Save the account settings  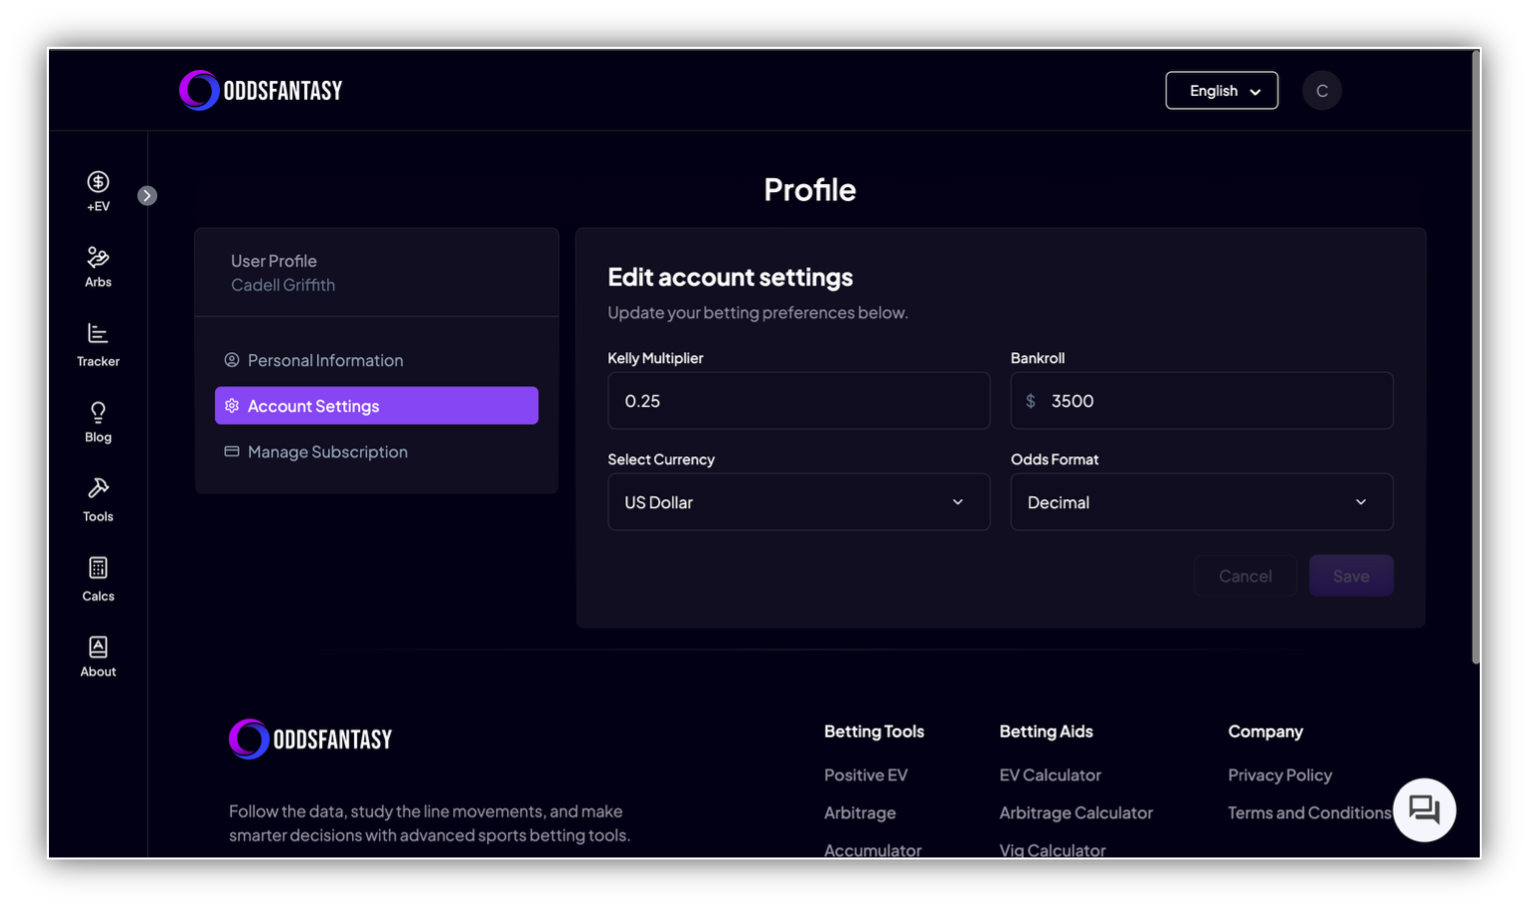point(1351,575)
